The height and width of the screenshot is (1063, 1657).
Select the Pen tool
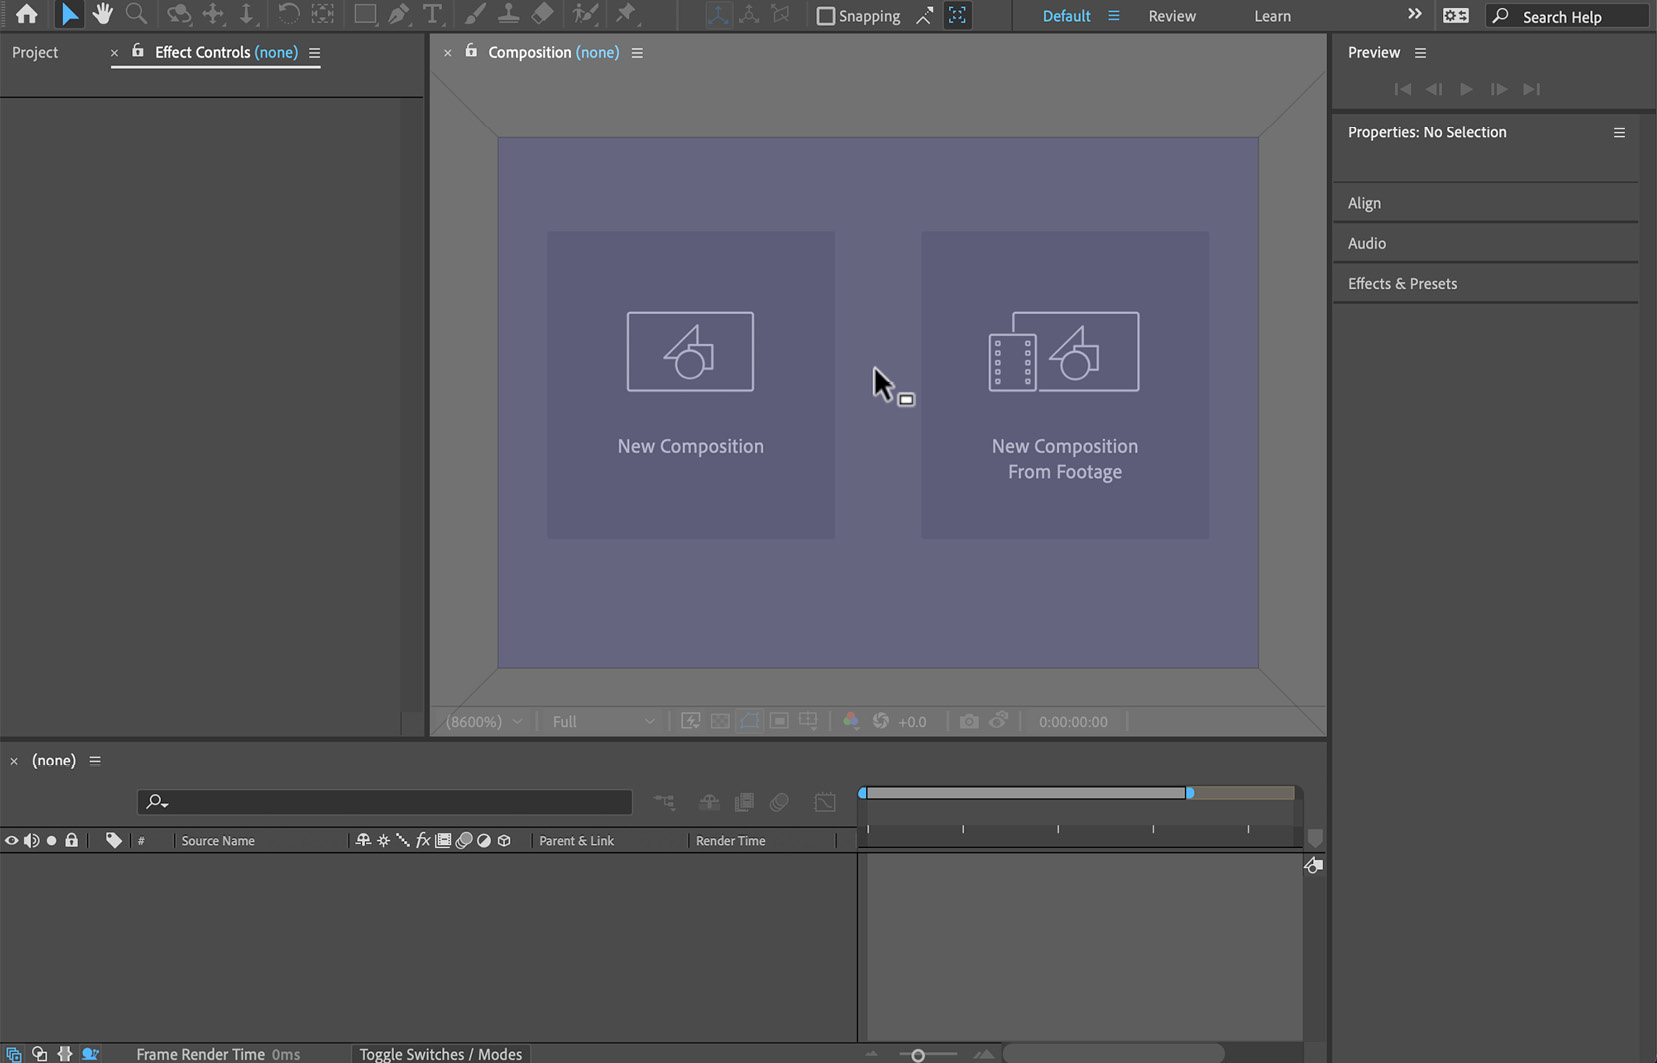tap(398, 14)
